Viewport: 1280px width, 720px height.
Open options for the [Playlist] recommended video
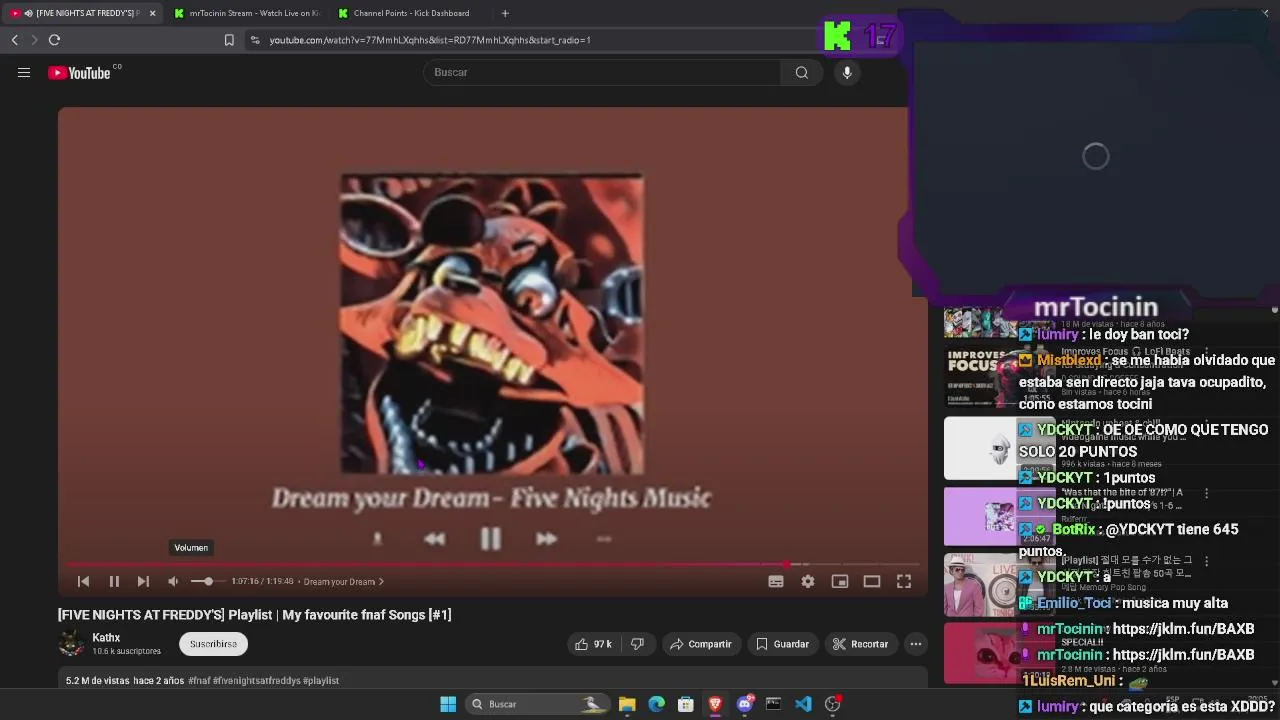[1206, 561]
